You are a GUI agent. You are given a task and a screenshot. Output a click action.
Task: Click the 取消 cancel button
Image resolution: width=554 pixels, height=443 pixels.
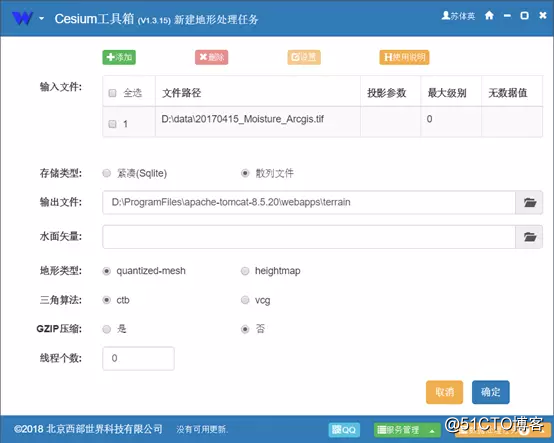(x=444, y=392)
